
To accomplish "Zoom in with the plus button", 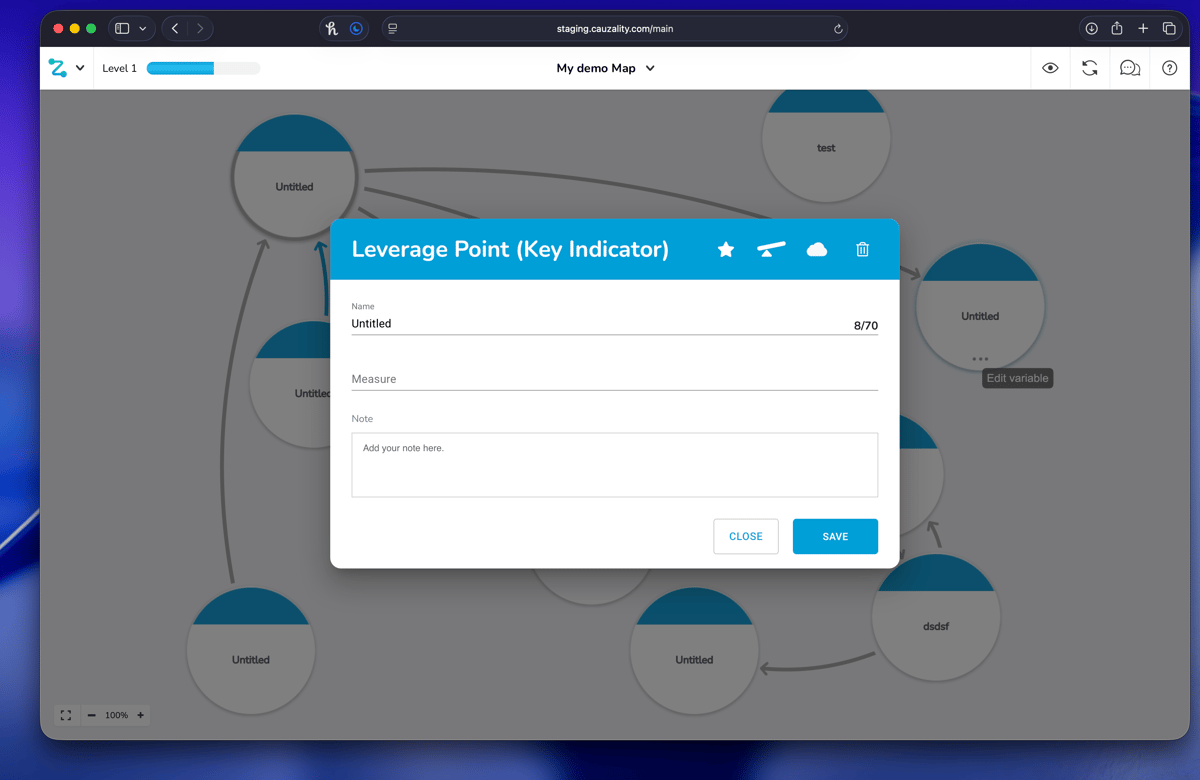I will [x=141, y=715].
